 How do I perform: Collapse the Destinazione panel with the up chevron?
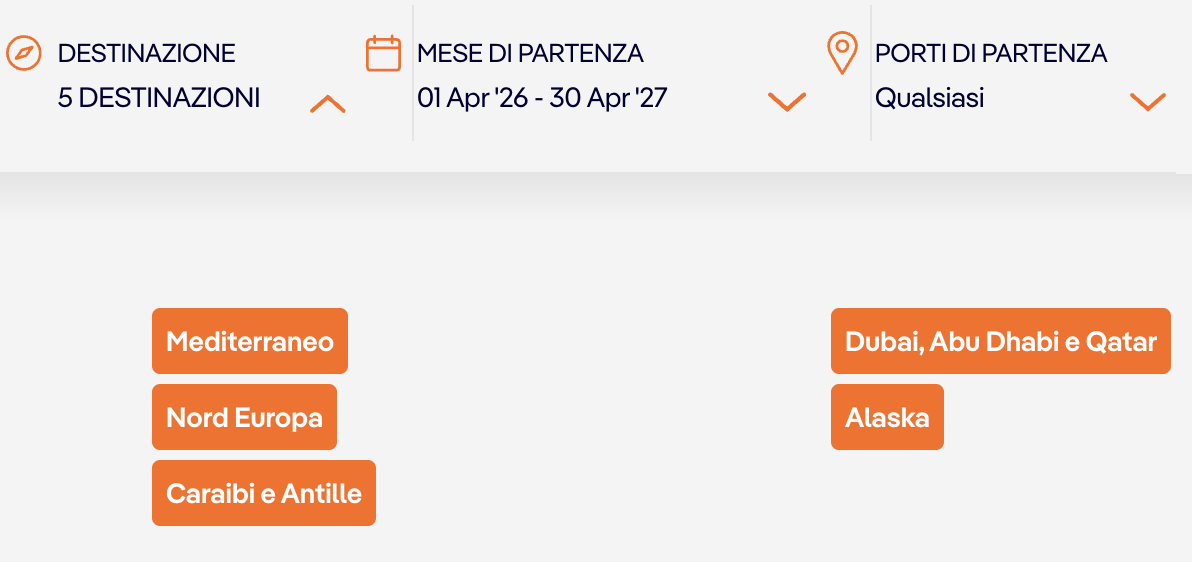coord(328,103)
